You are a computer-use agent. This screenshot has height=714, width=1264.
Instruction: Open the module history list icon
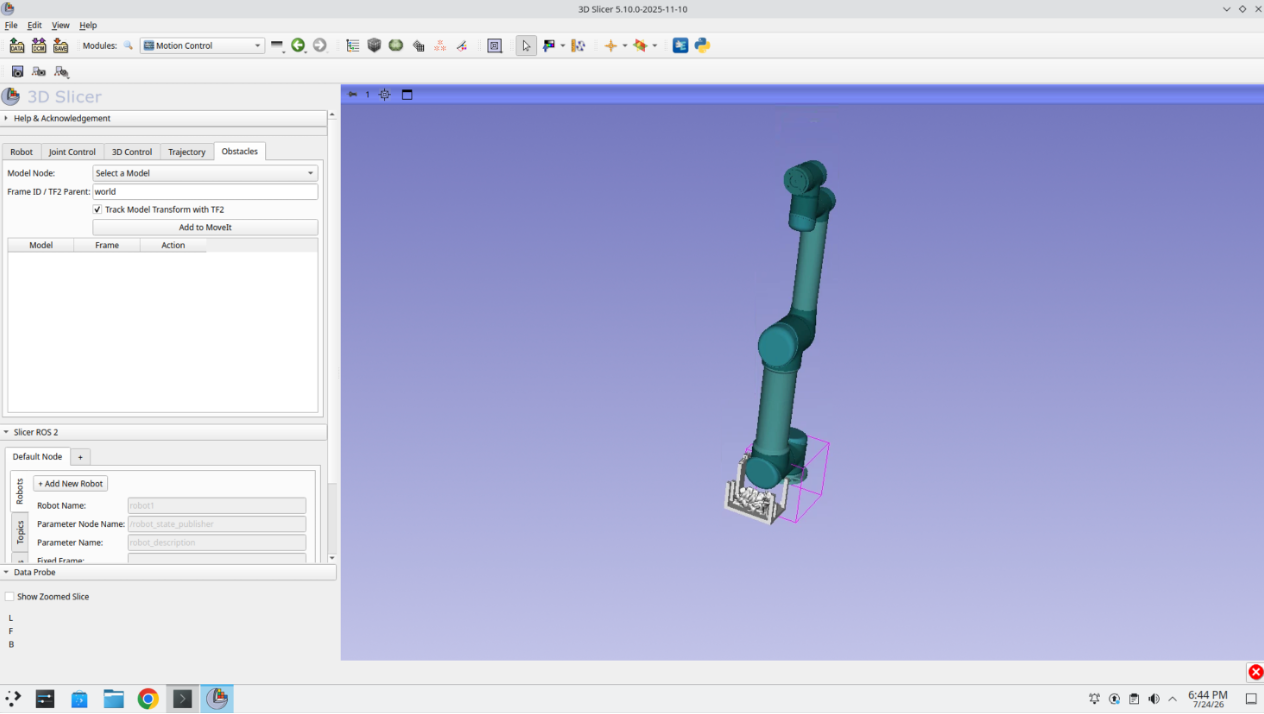pyautogui.click(x=277, y=46)
